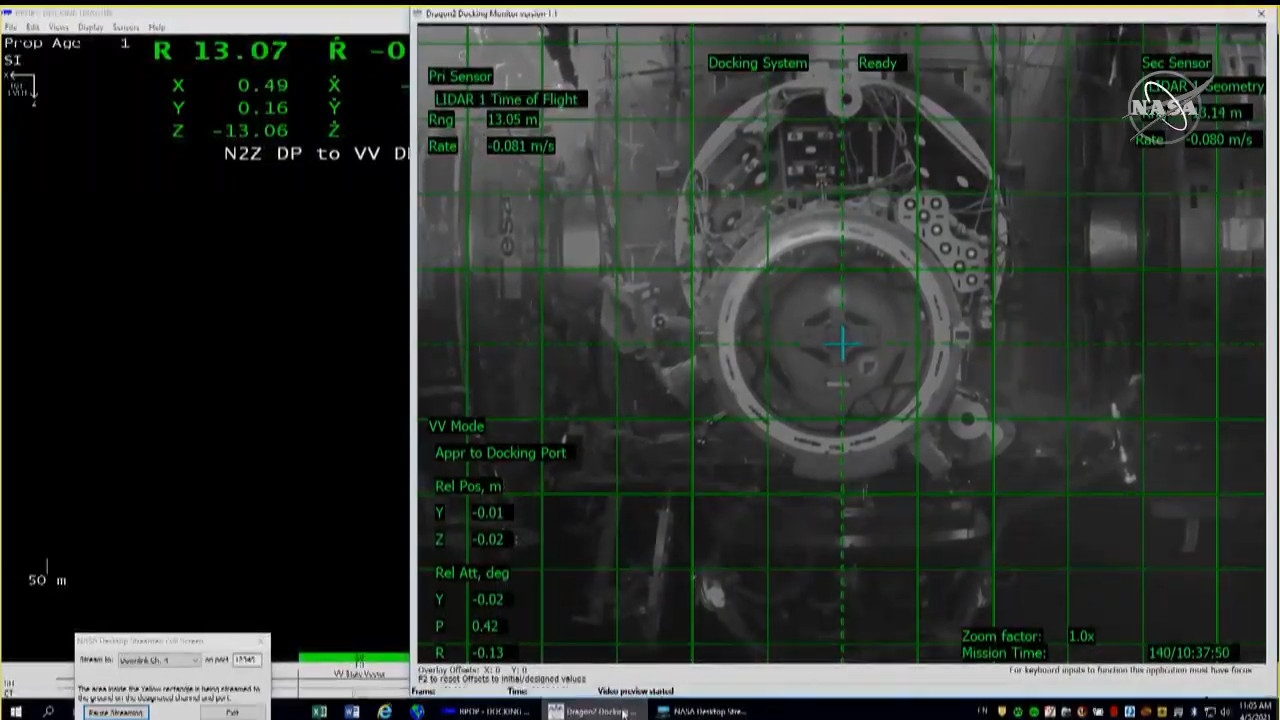
Task: Click the 'VV Mode' label
Action: coord(456,426)
